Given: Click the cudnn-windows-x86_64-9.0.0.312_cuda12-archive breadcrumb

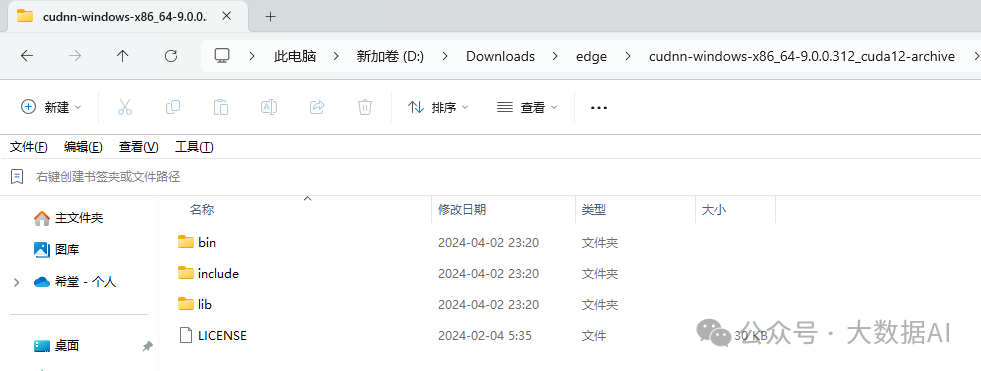Looking at the screenshot, I should pyautogui.click(x=802, y=56).
